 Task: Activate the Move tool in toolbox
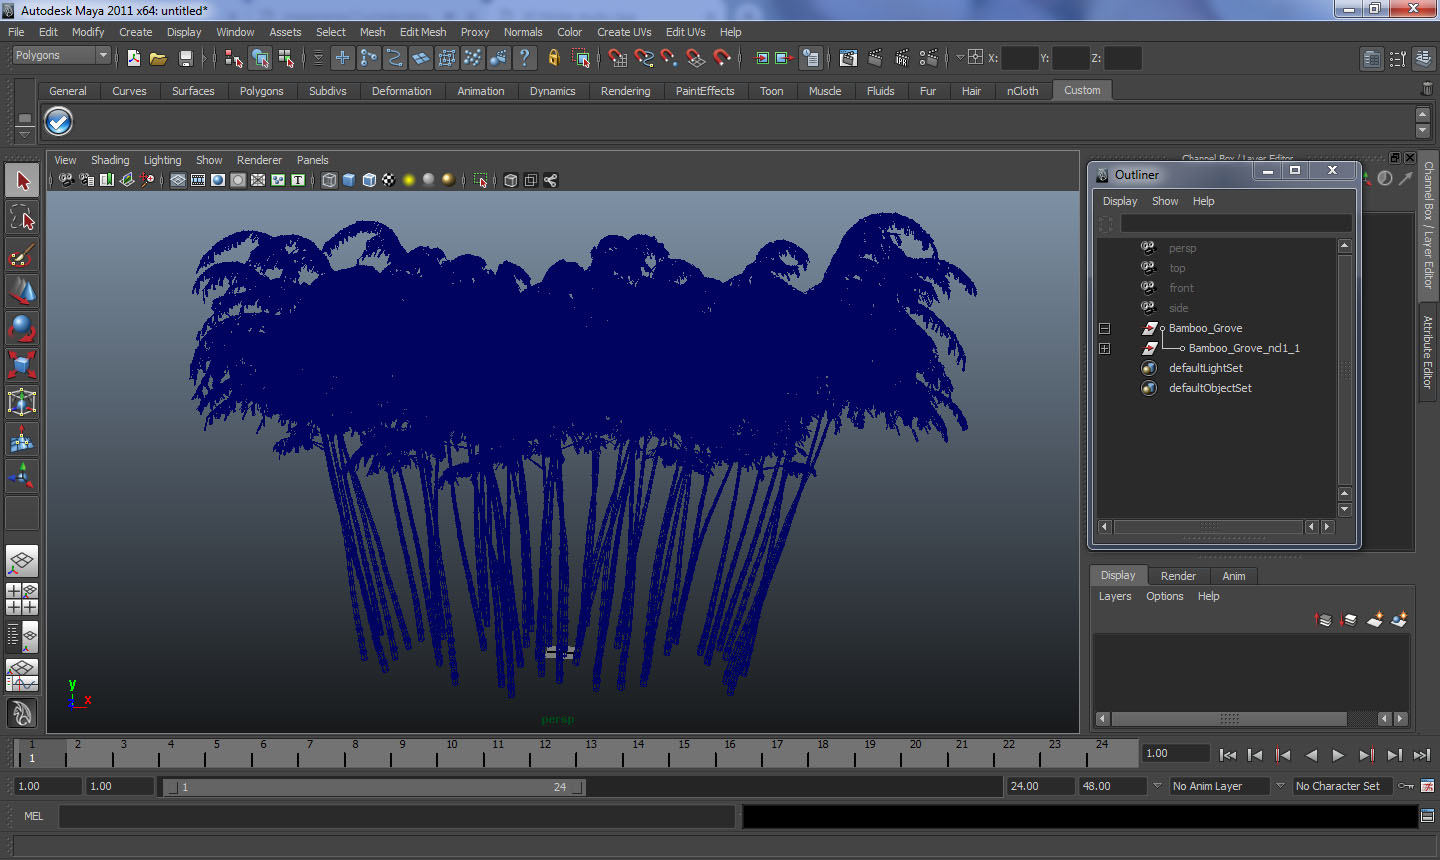(22, 291)
